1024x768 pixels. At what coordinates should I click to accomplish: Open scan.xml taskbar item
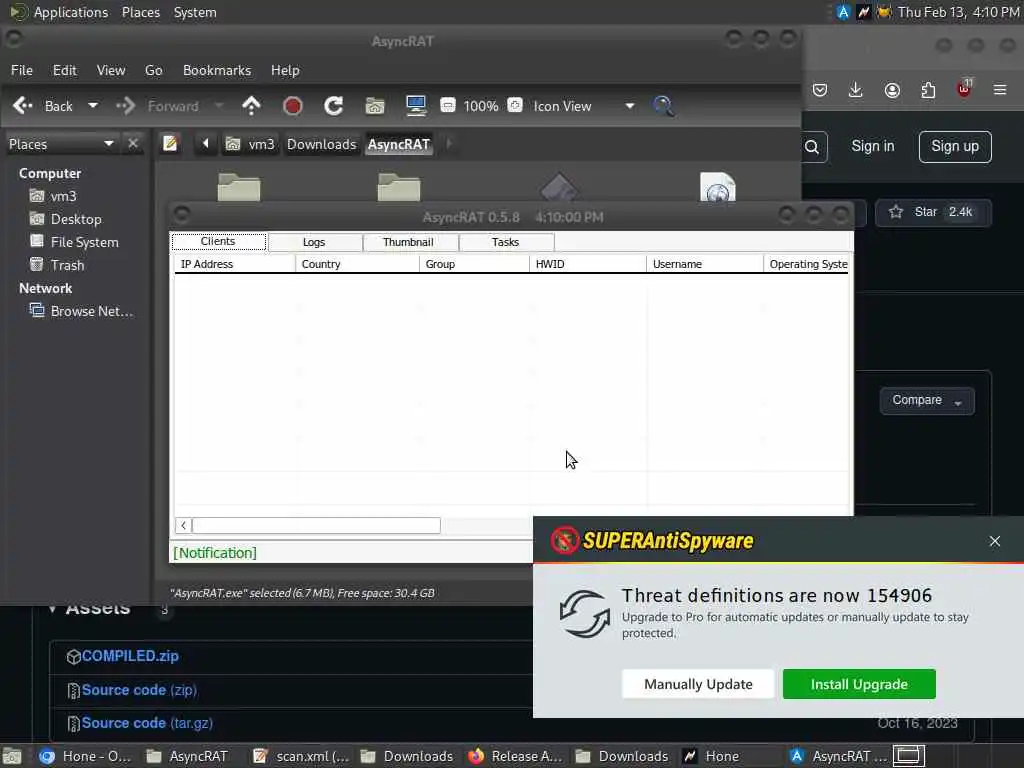(x=301, y=756)
